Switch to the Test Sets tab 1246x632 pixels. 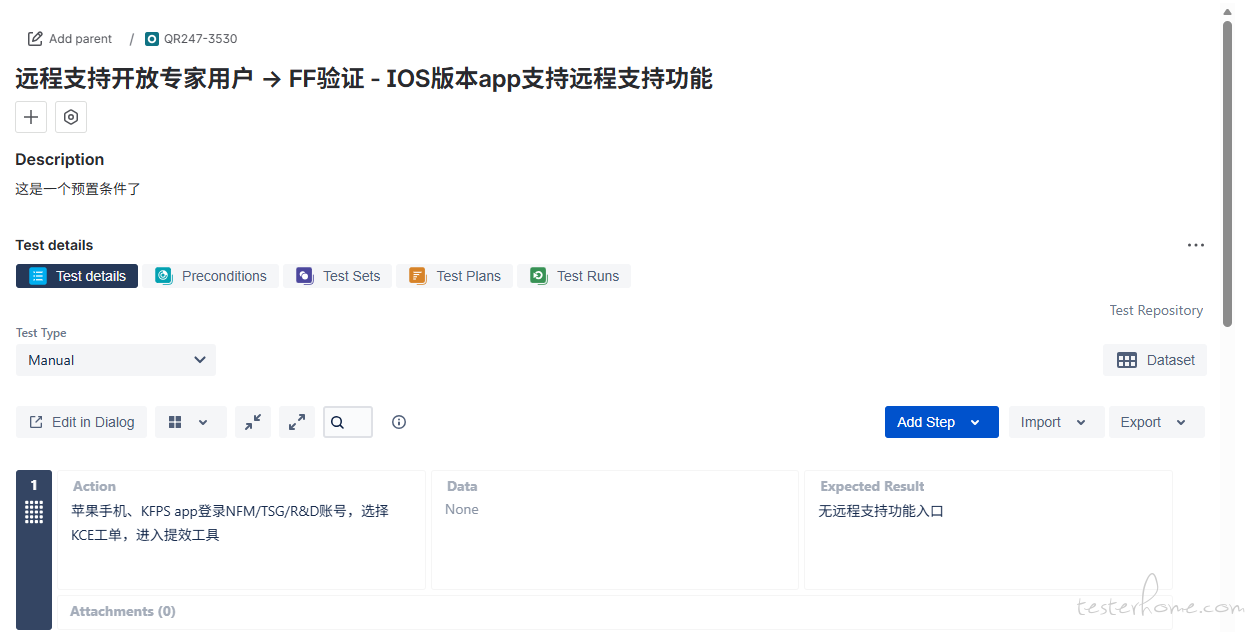[338, 276]
